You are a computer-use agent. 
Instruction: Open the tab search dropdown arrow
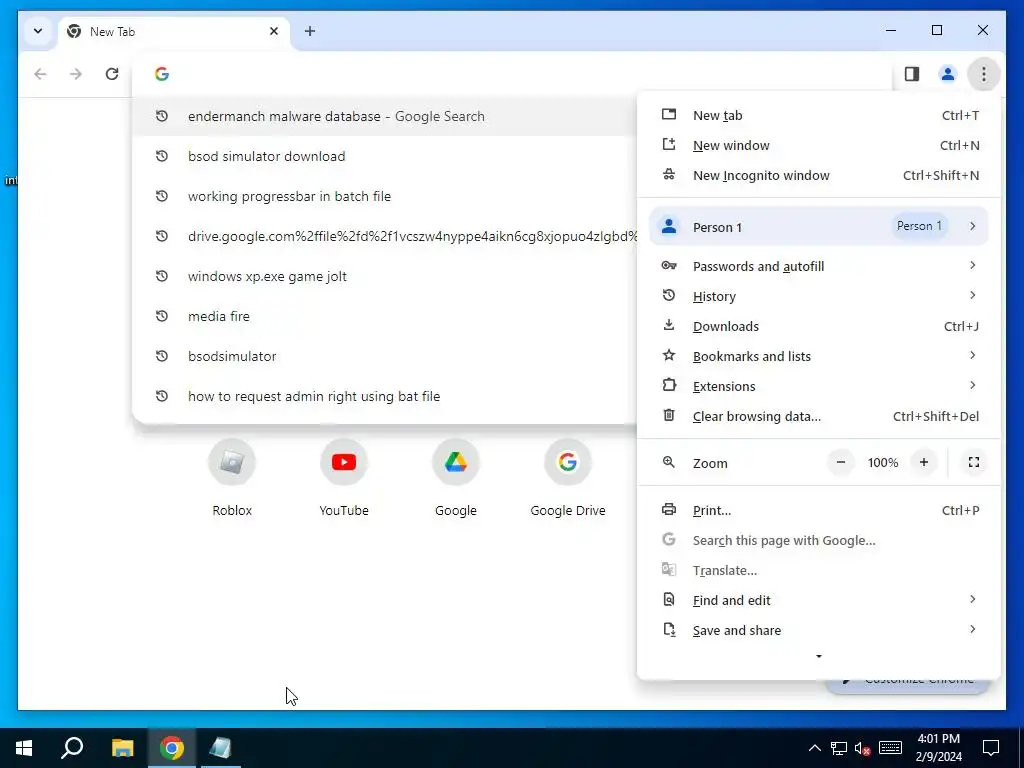coord(38,31)
